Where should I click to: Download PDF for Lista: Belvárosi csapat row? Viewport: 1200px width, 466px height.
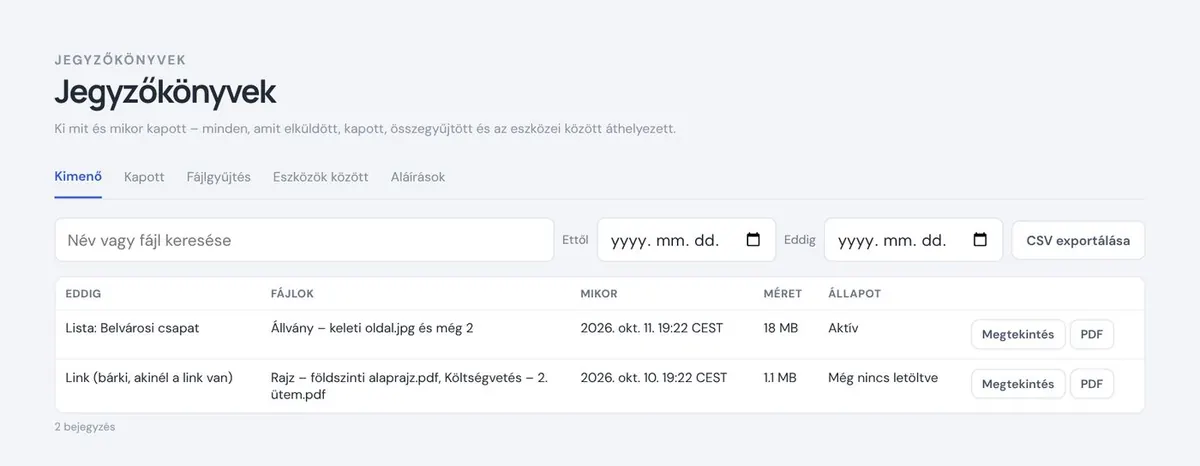(x=1092, y=334)
